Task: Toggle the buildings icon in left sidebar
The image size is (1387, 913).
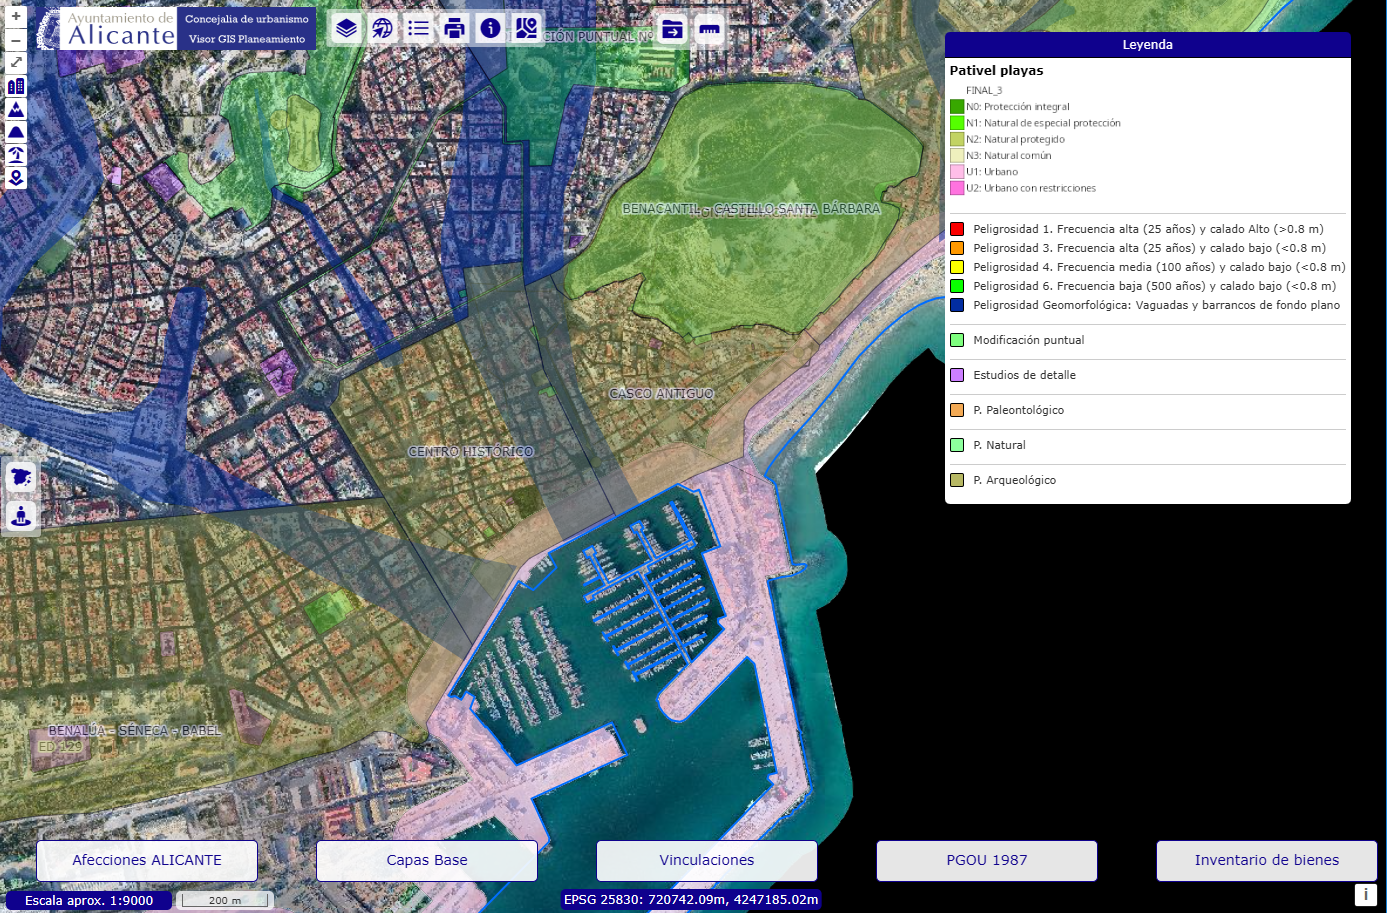Action: tap(16, 86)
